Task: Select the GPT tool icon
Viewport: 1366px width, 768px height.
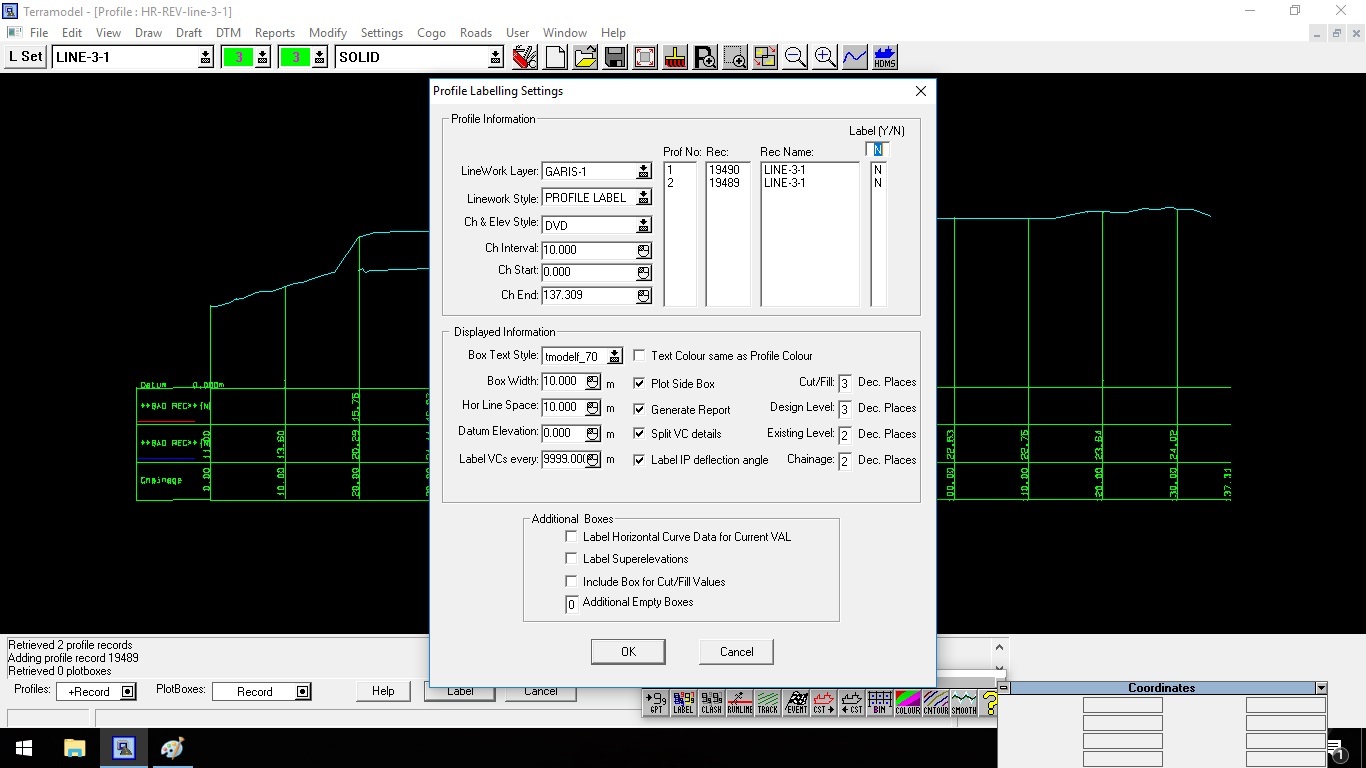Action: click(656, 703)
